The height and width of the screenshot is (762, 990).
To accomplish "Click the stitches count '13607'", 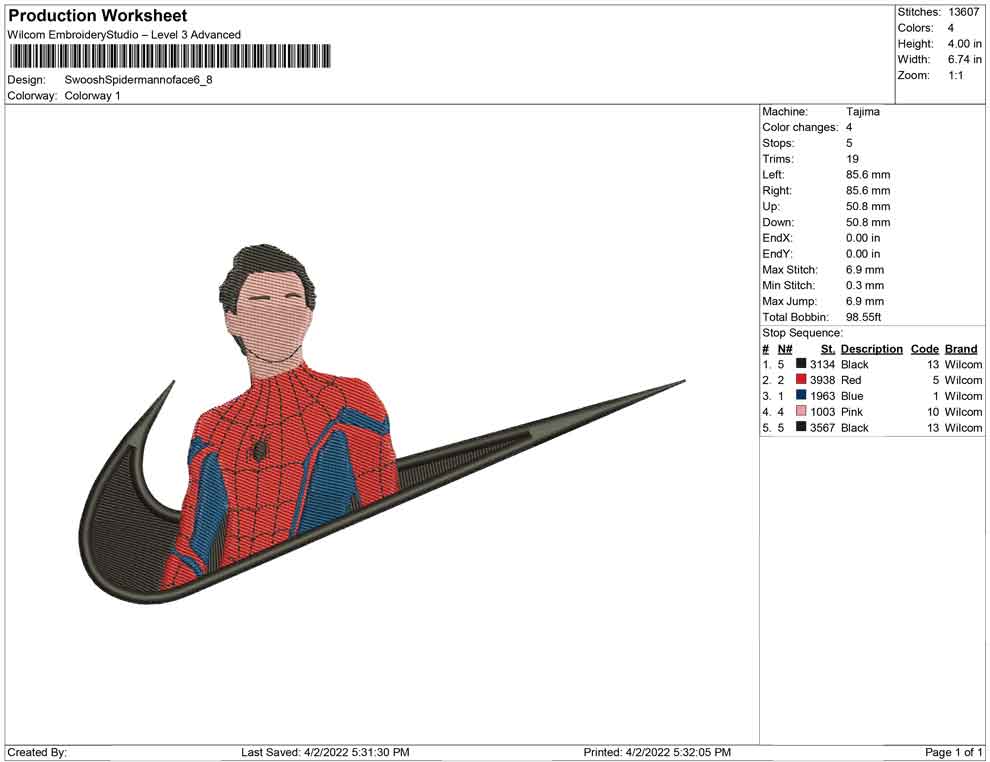I will [963, 12].
